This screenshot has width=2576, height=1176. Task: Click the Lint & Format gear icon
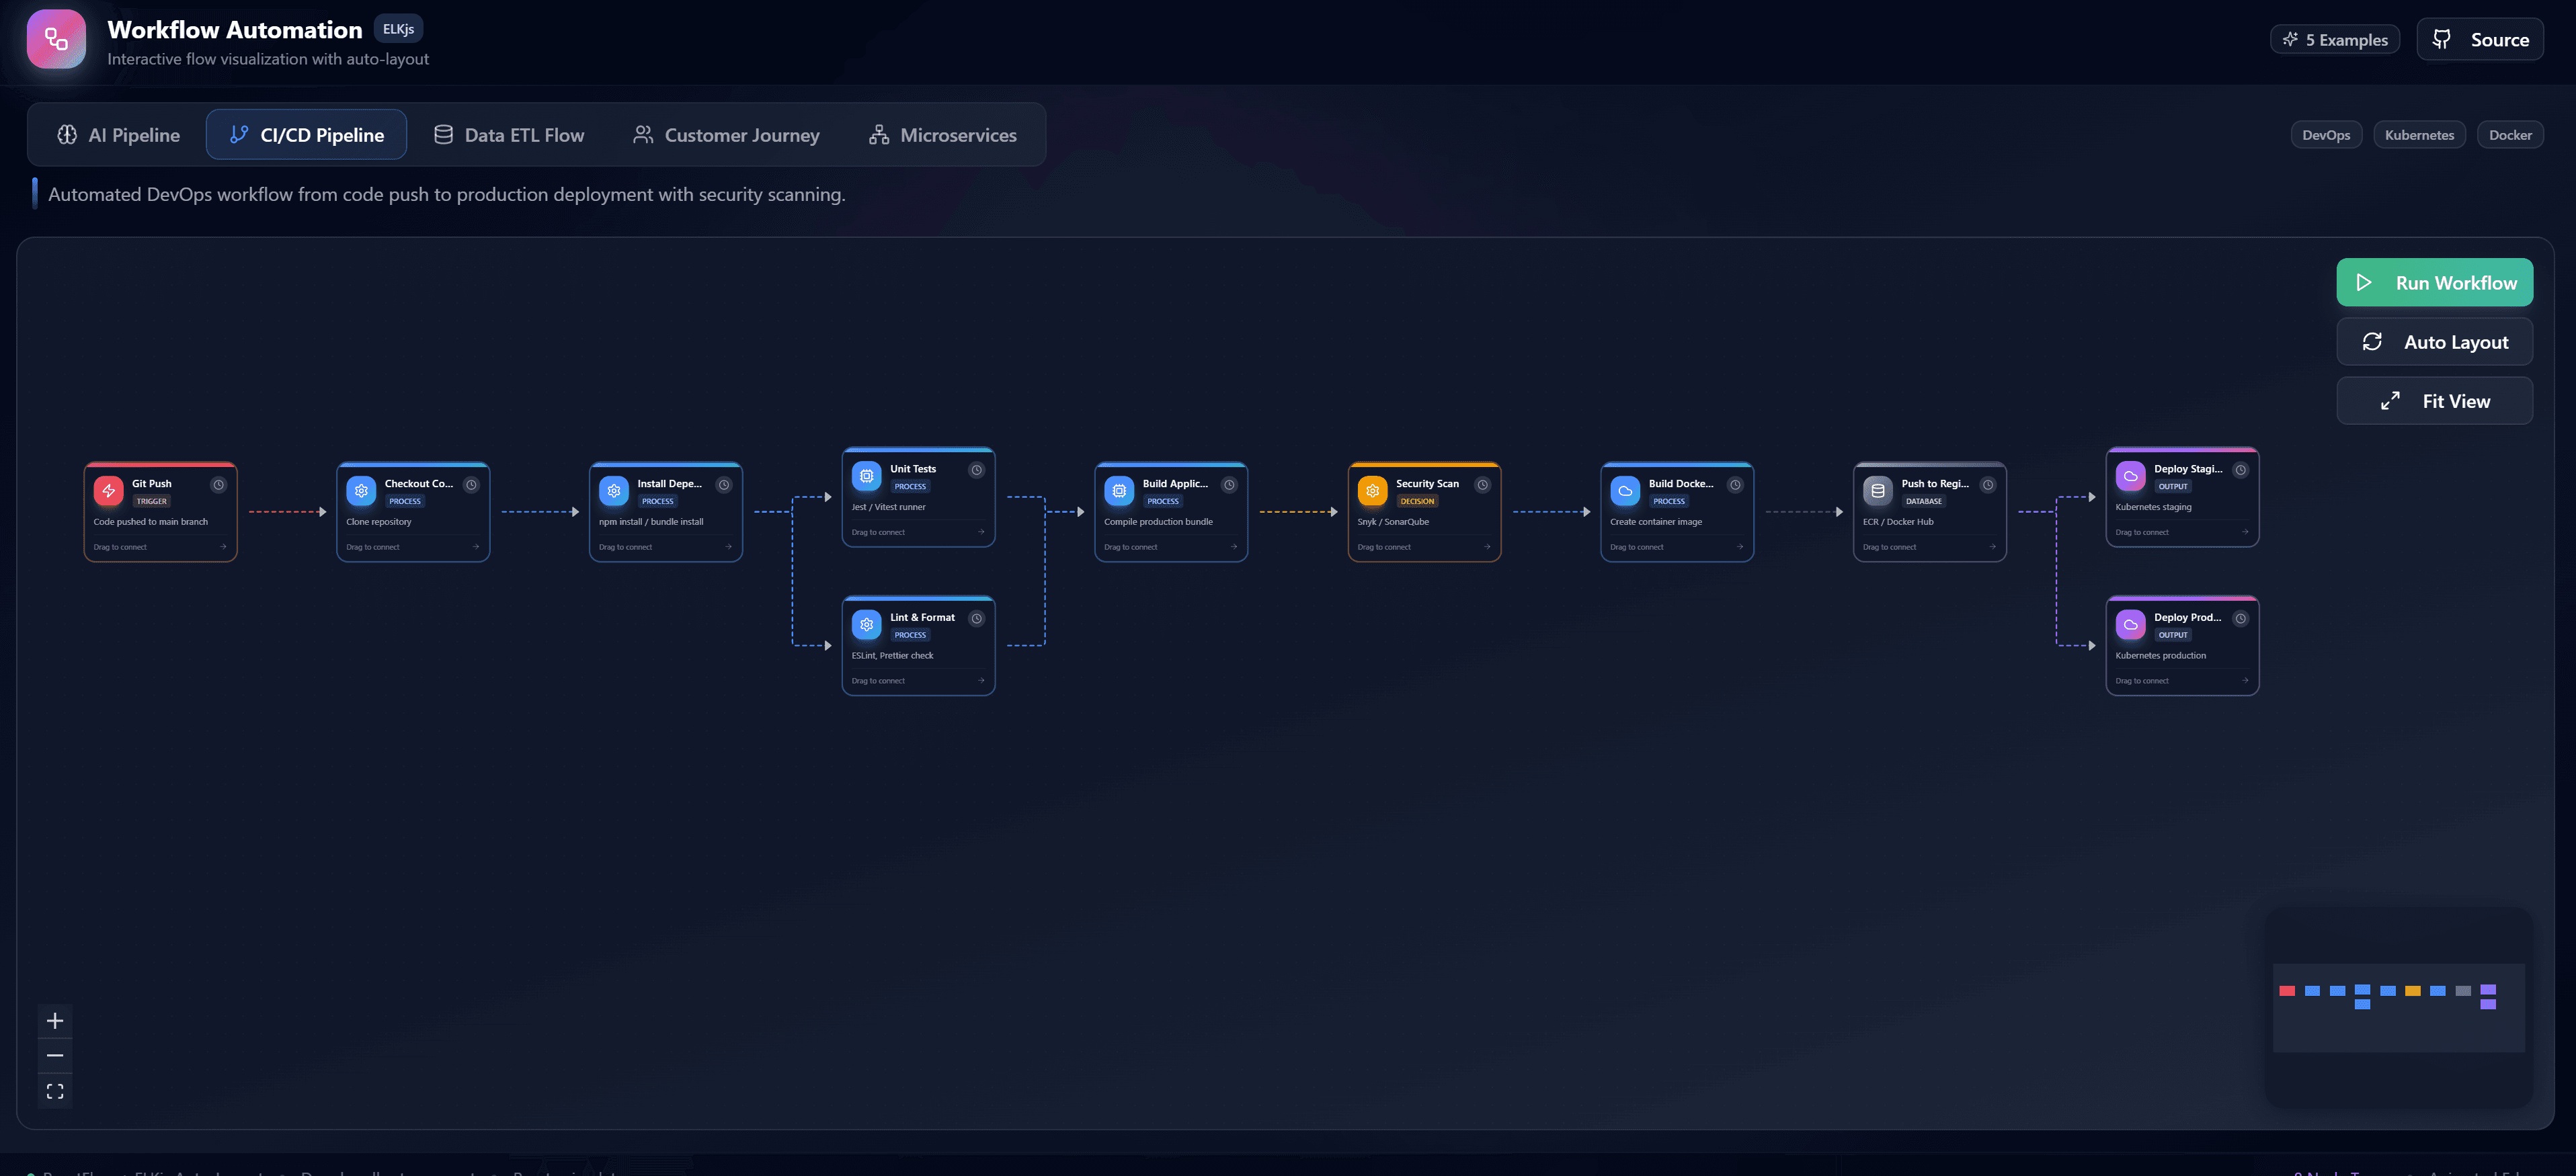pos(866,624)
